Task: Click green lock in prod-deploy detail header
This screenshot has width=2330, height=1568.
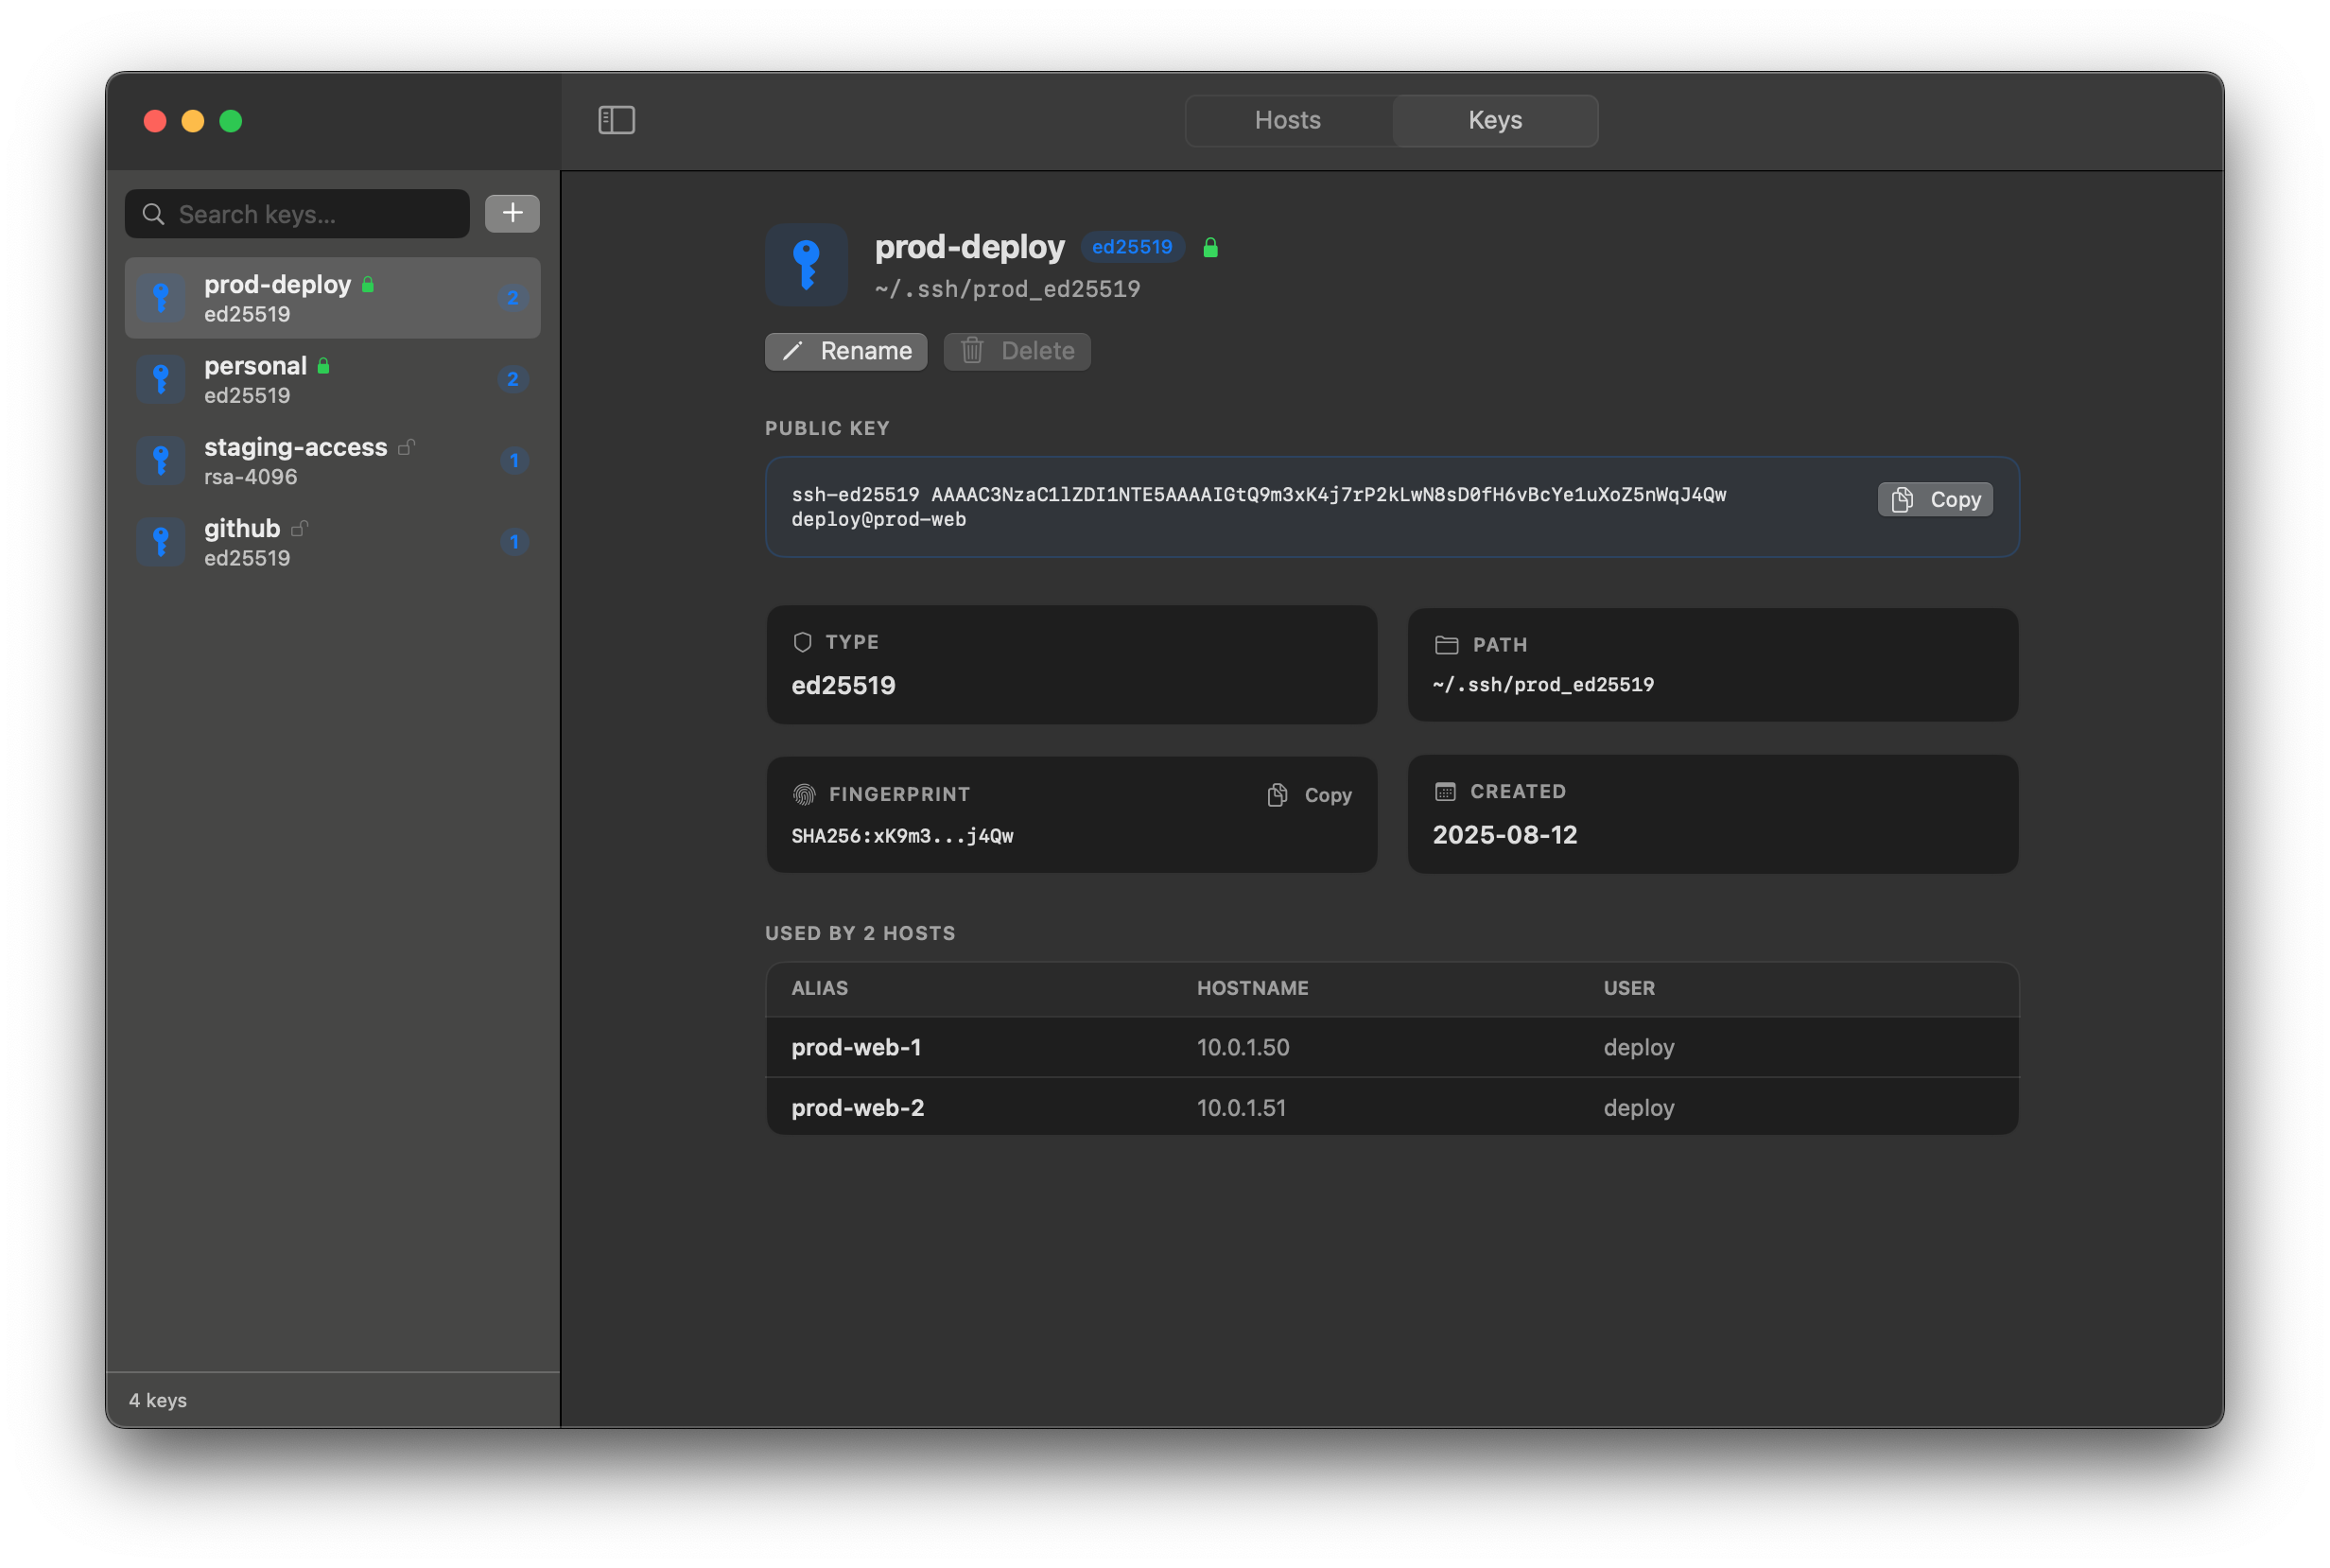Action: (1210, 247)
